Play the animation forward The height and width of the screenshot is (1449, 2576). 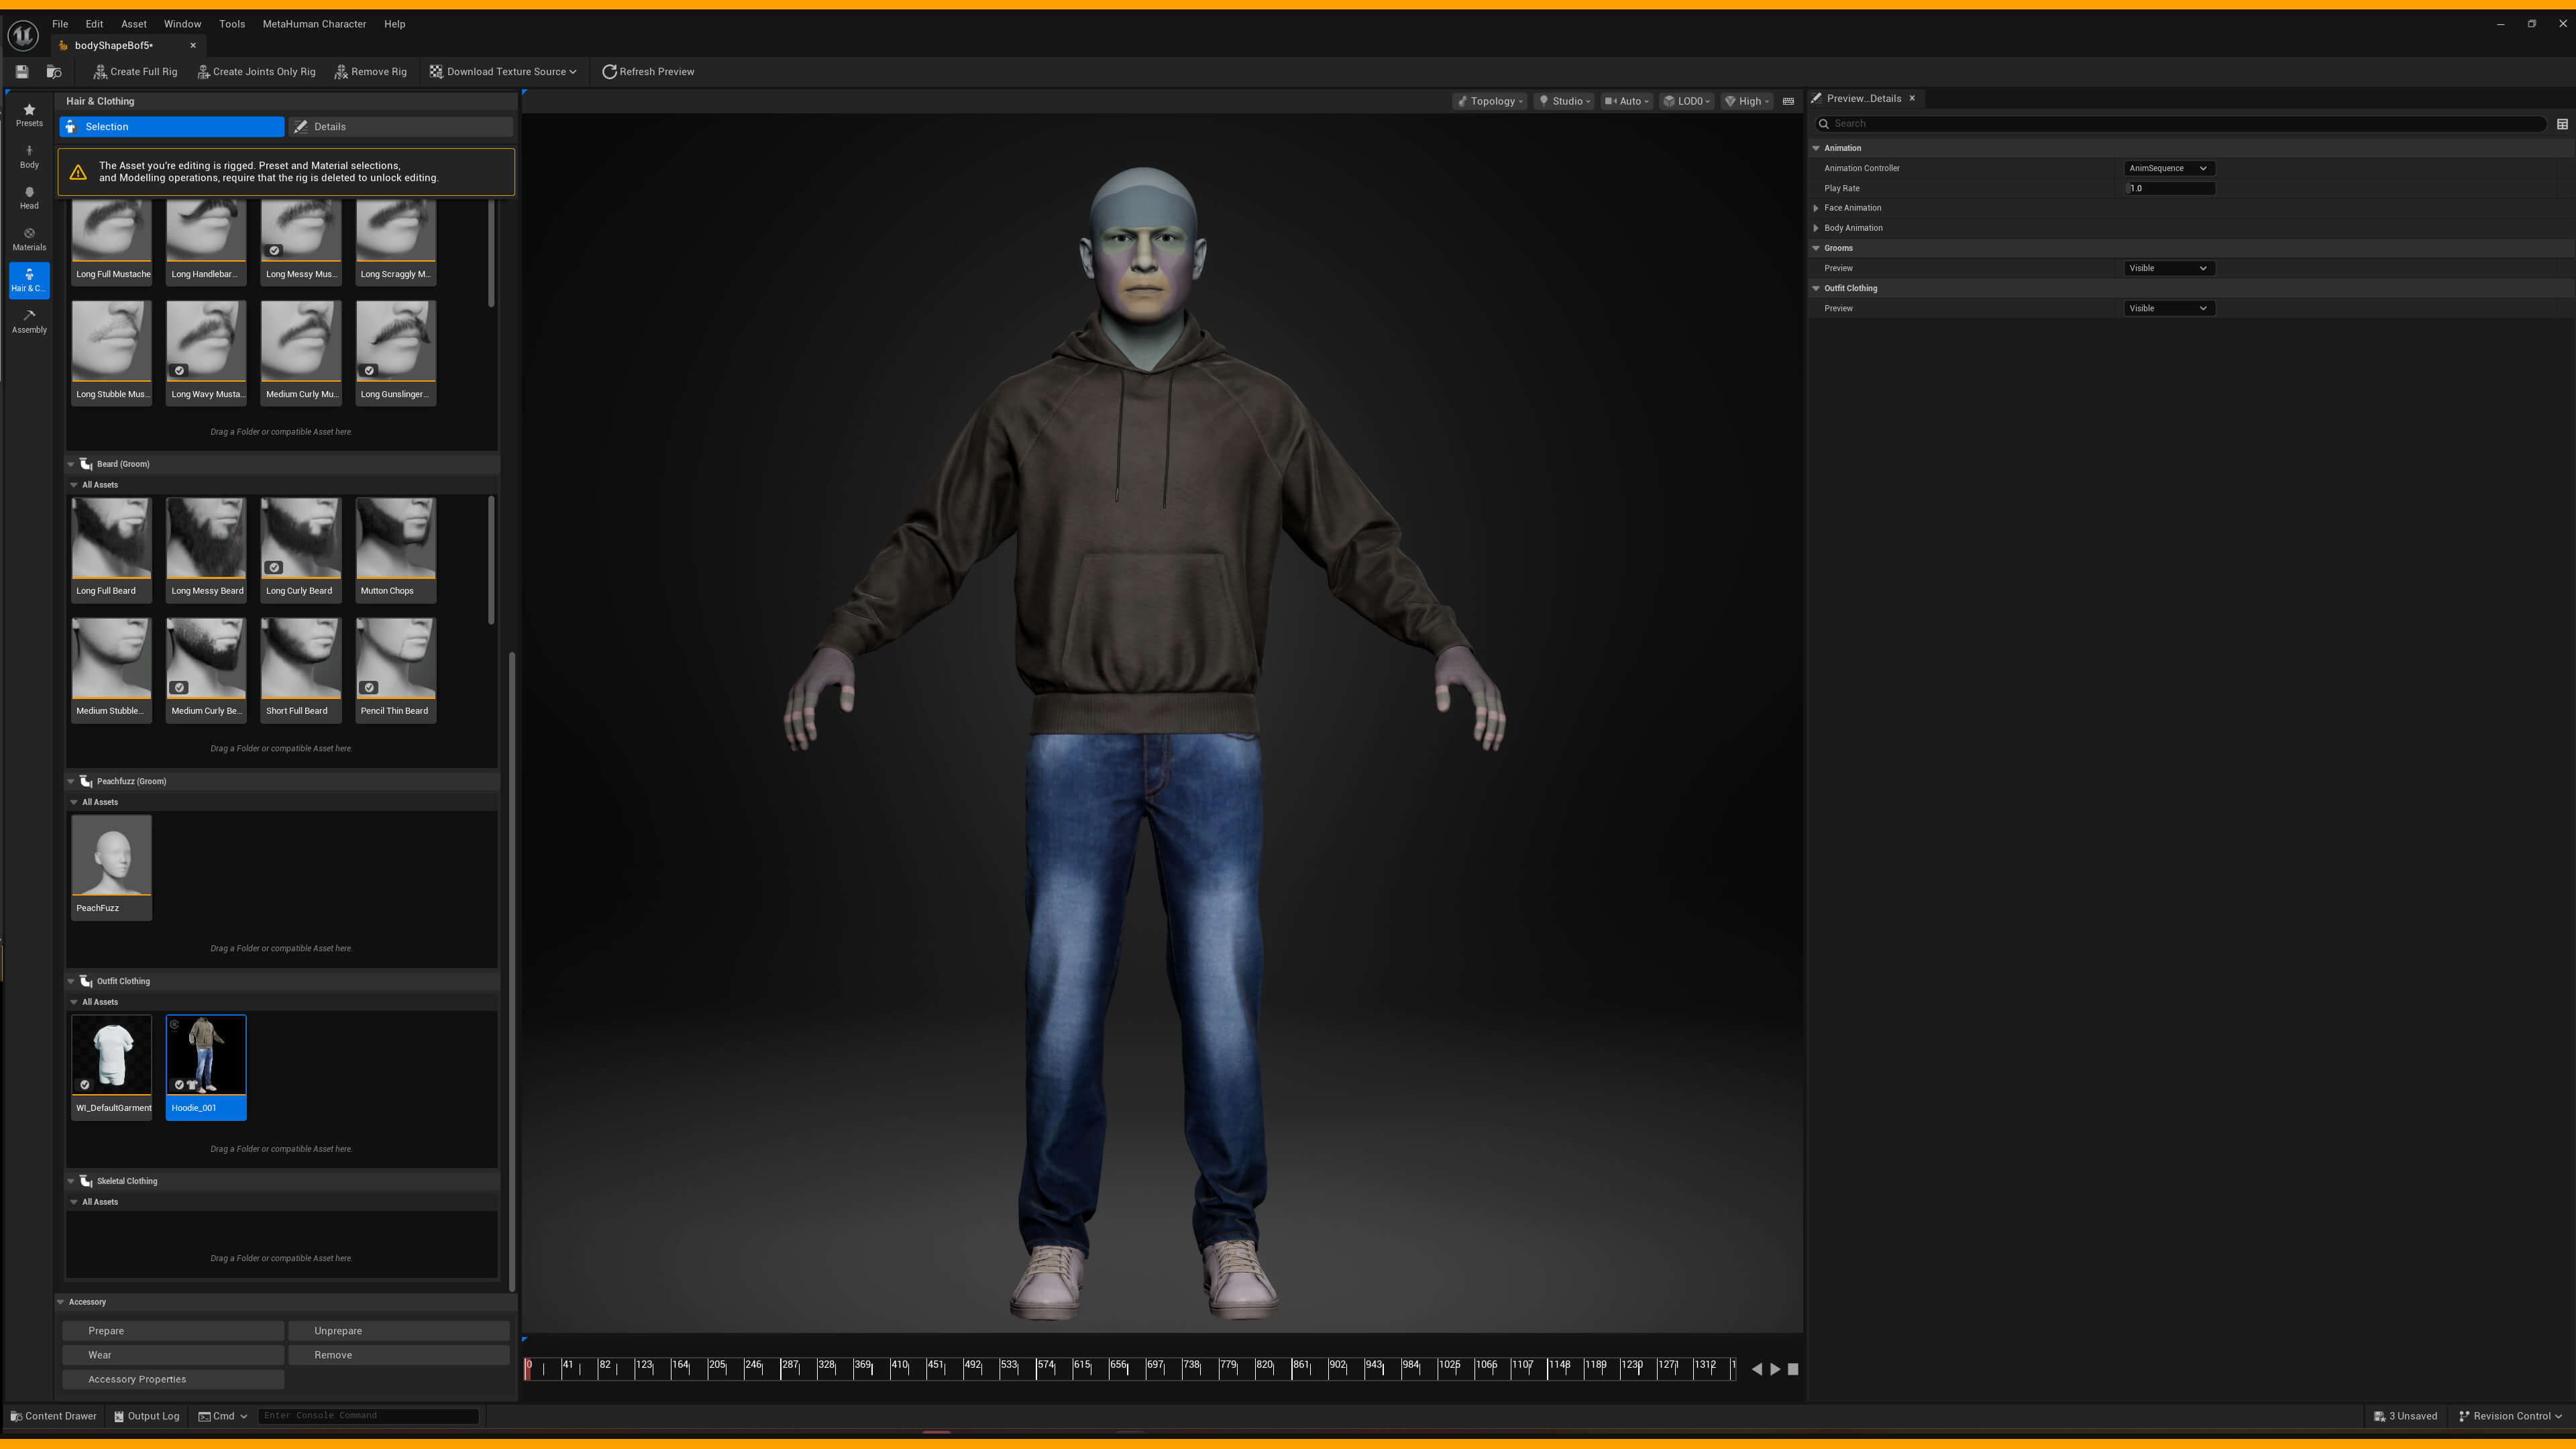1775,1369
